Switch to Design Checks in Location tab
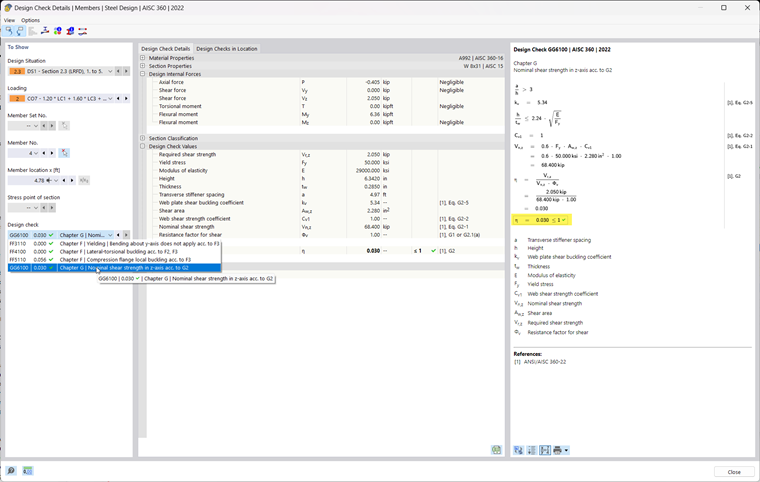The image size is (760, 482). (226, 48)
